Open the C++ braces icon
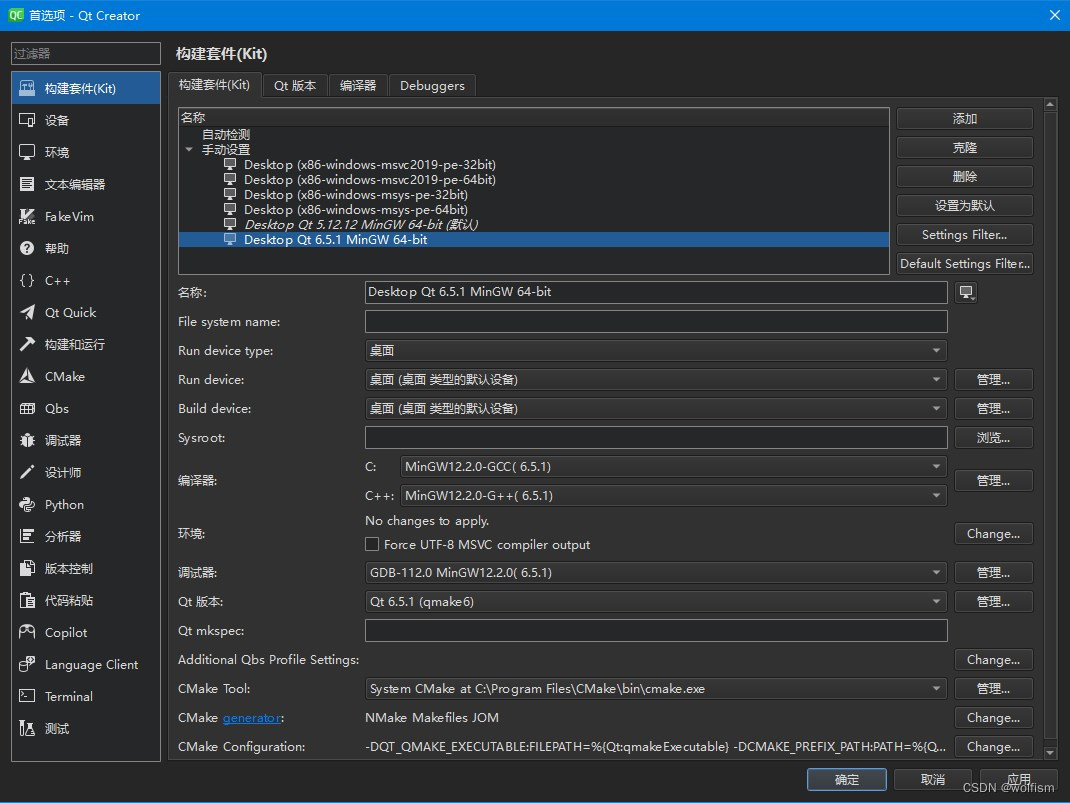The width and height of the screenshot is (1070, 803). tap(27, 280)
